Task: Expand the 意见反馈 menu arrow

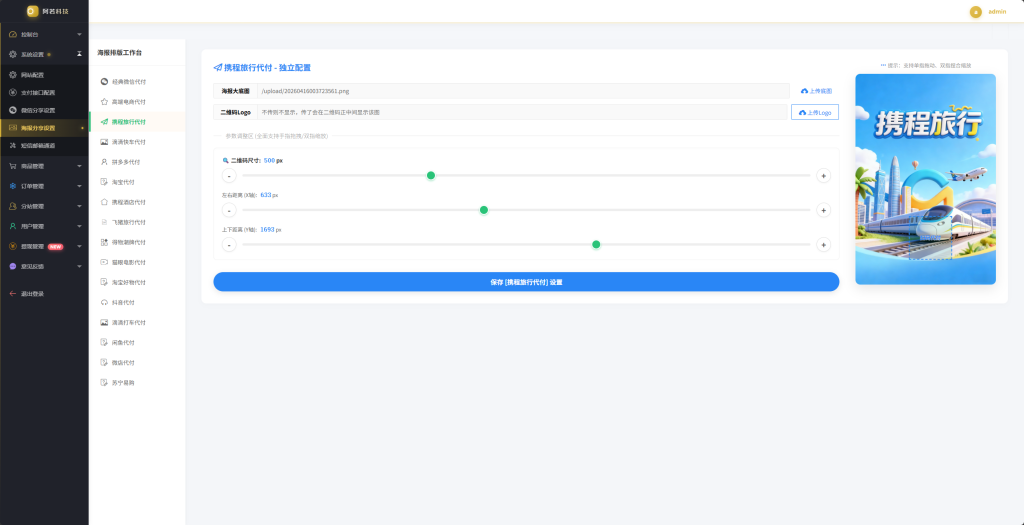Action: coord(79,266)
